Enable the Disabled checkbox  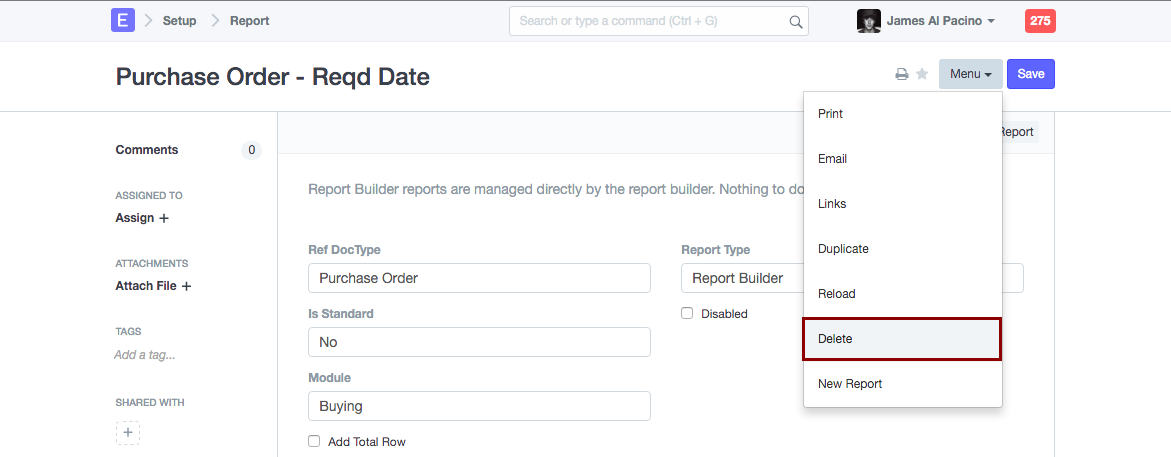(687, 313)
